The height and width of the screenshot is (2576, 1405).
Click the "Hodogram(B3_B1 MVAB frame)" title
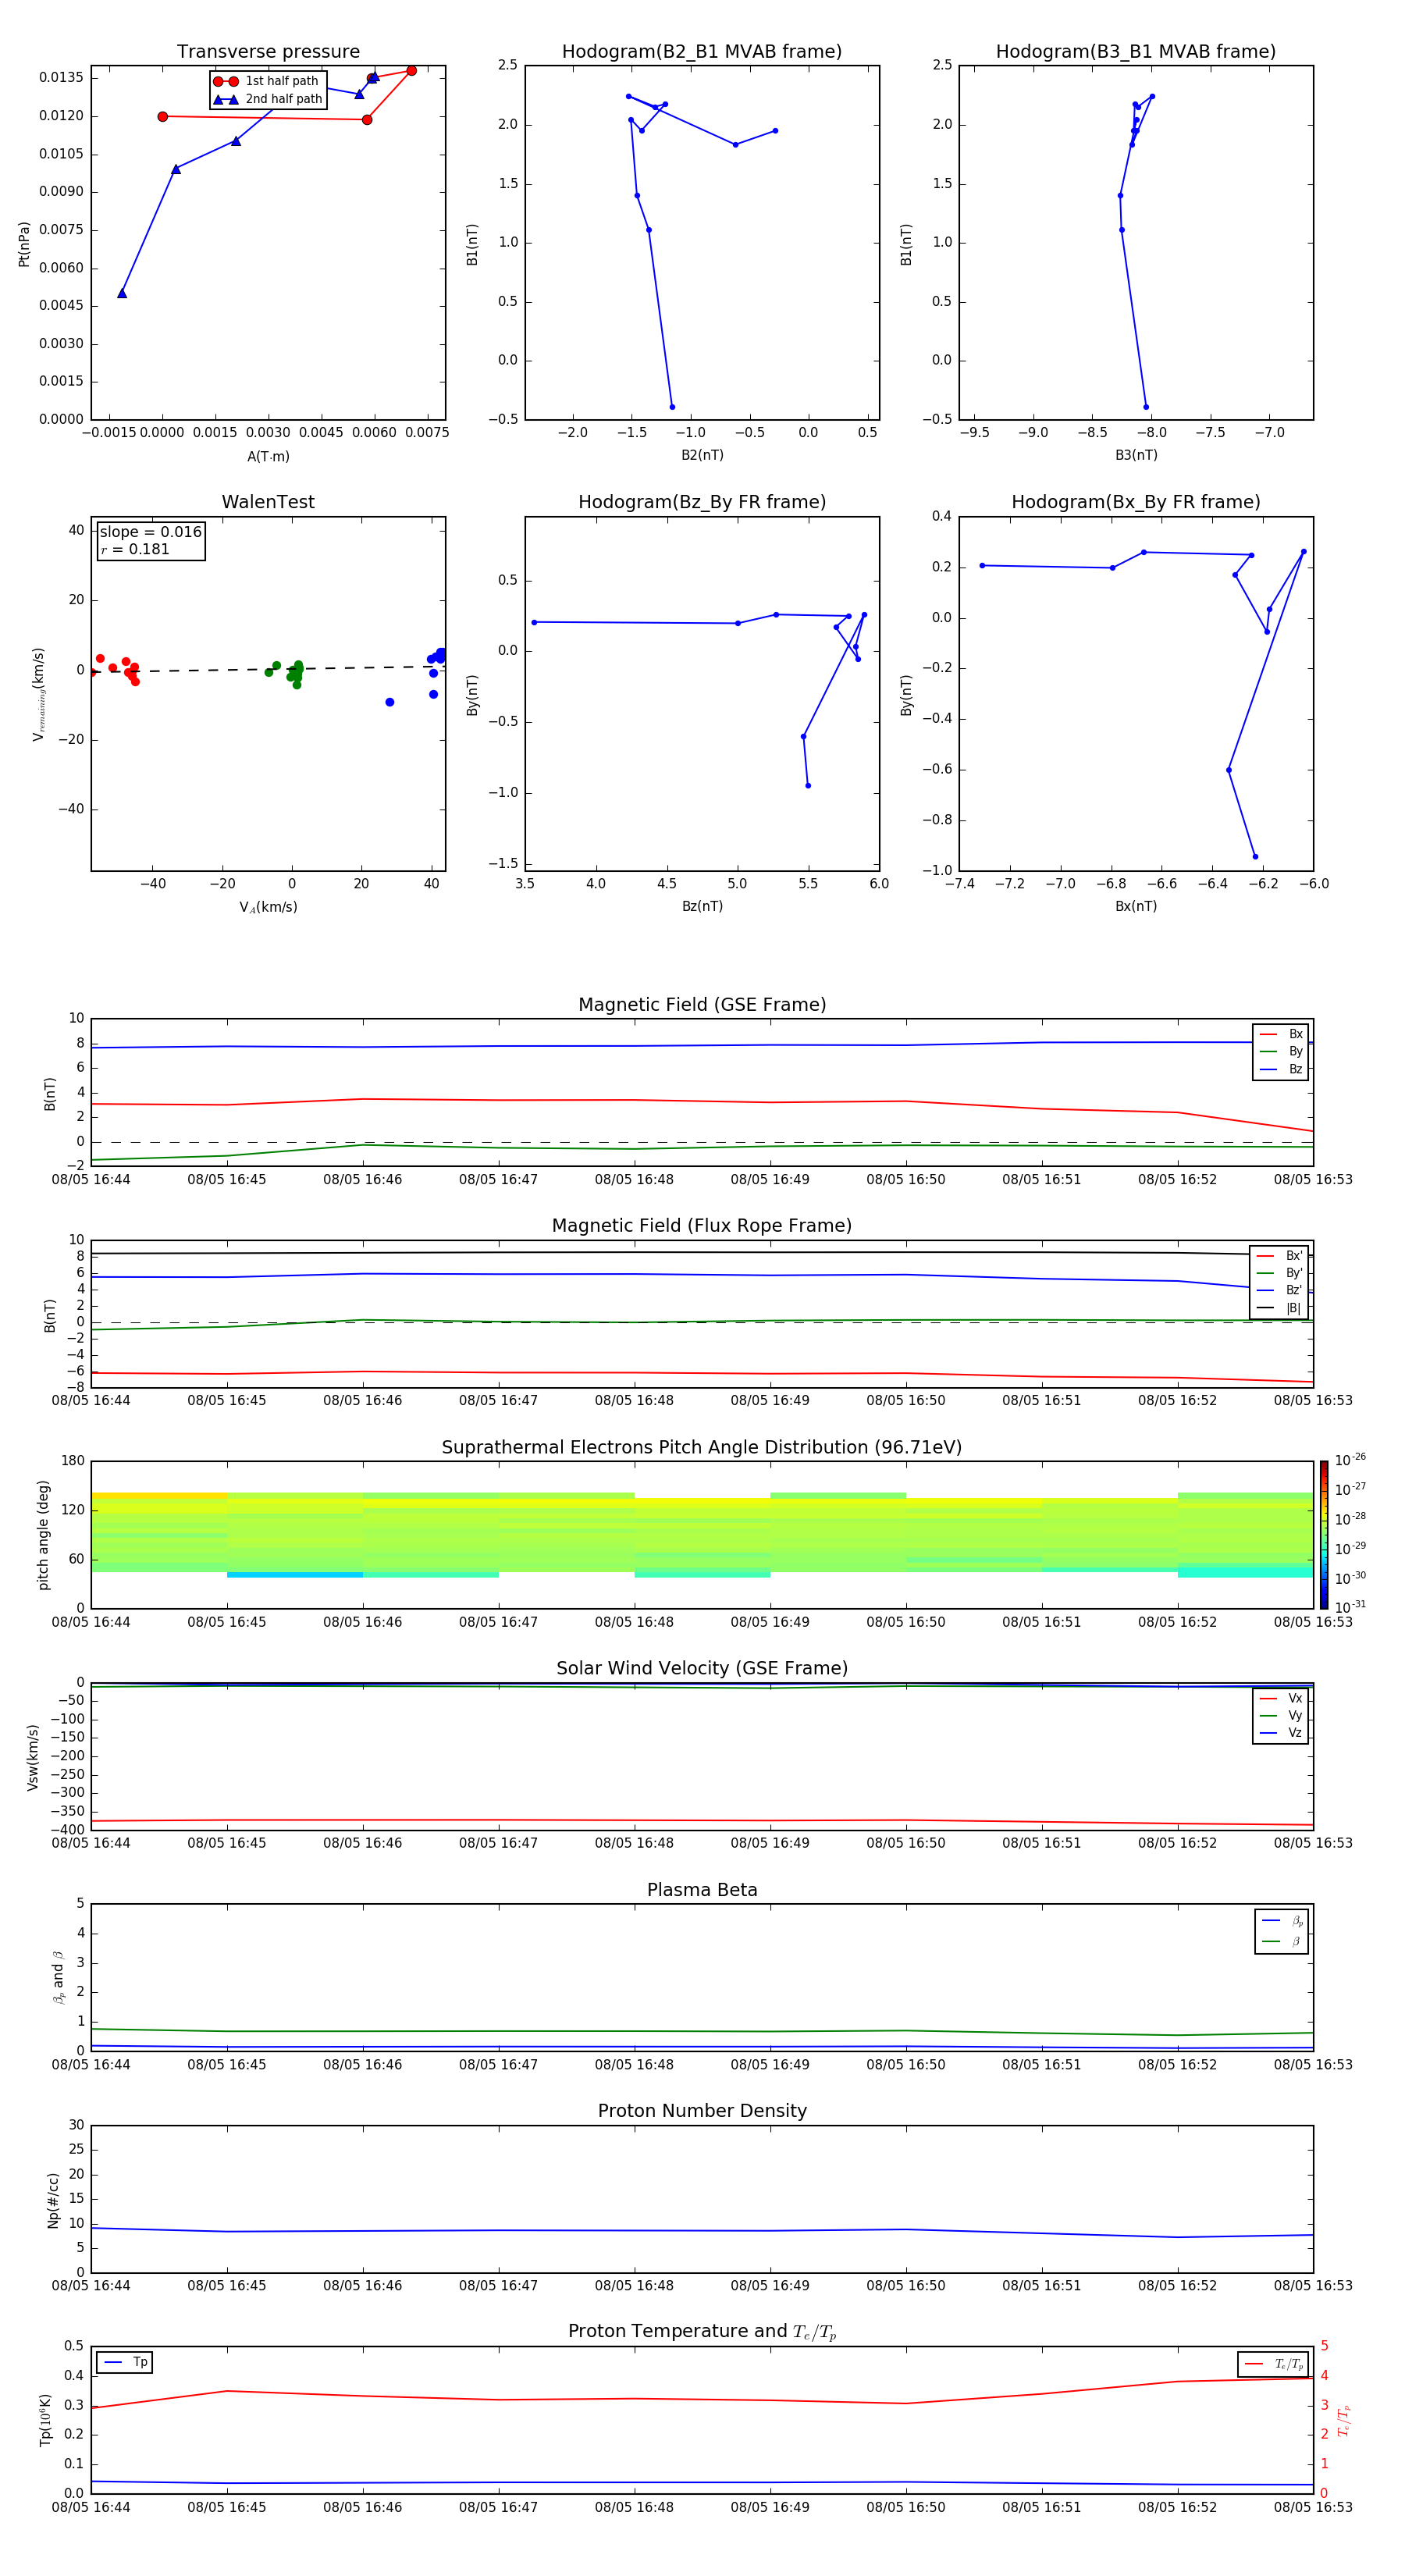[x=1136, y=52]
